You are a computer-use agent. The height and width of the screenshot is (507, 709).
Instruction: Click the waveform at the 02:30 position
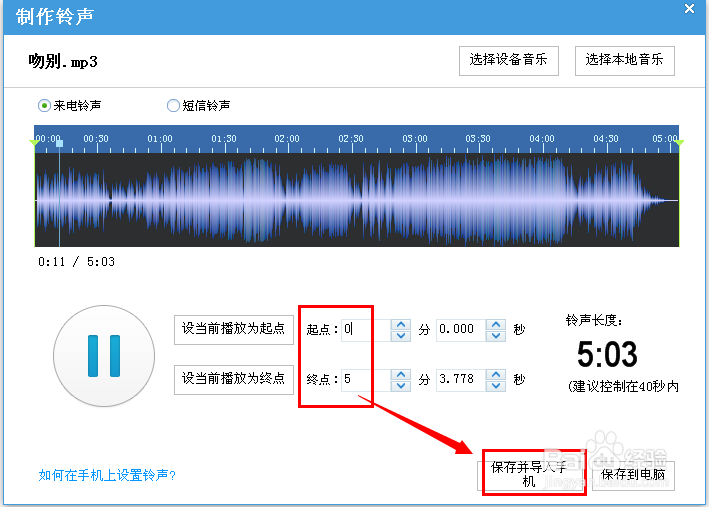click(x=351, y=200)
